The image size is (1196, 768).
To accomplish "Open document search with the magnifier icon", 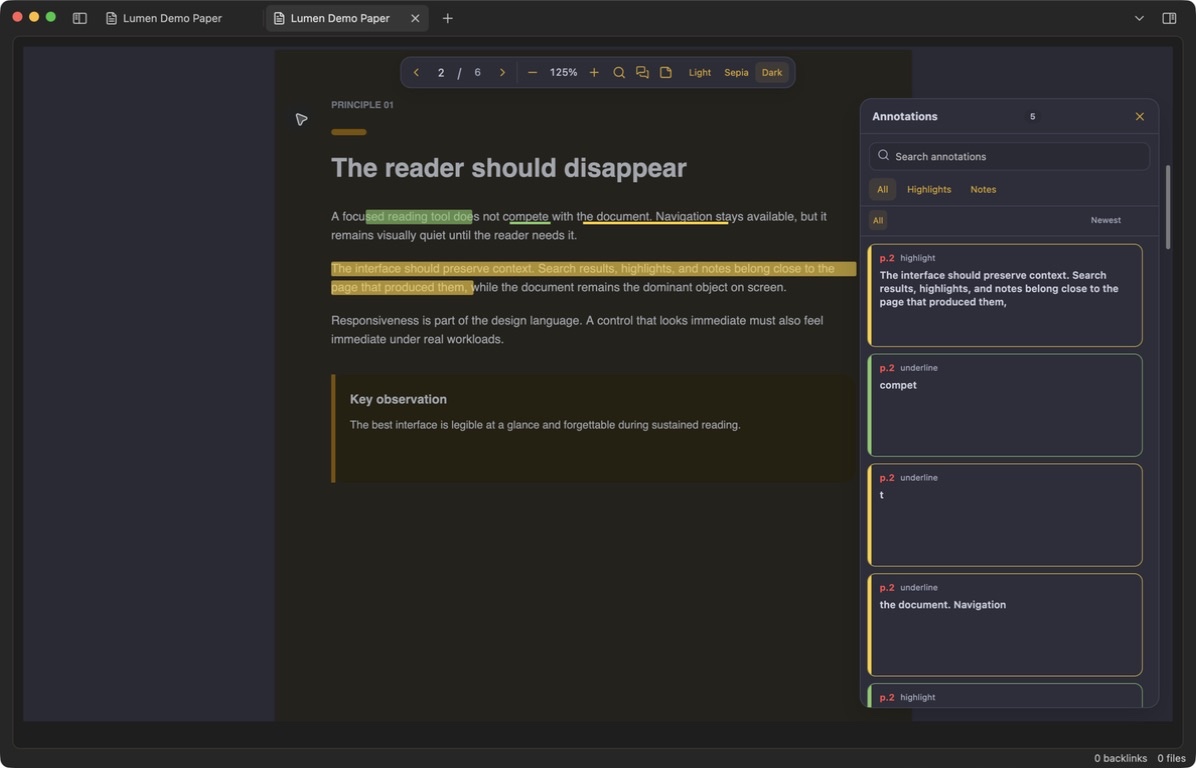I will click(x=619, y=72).
